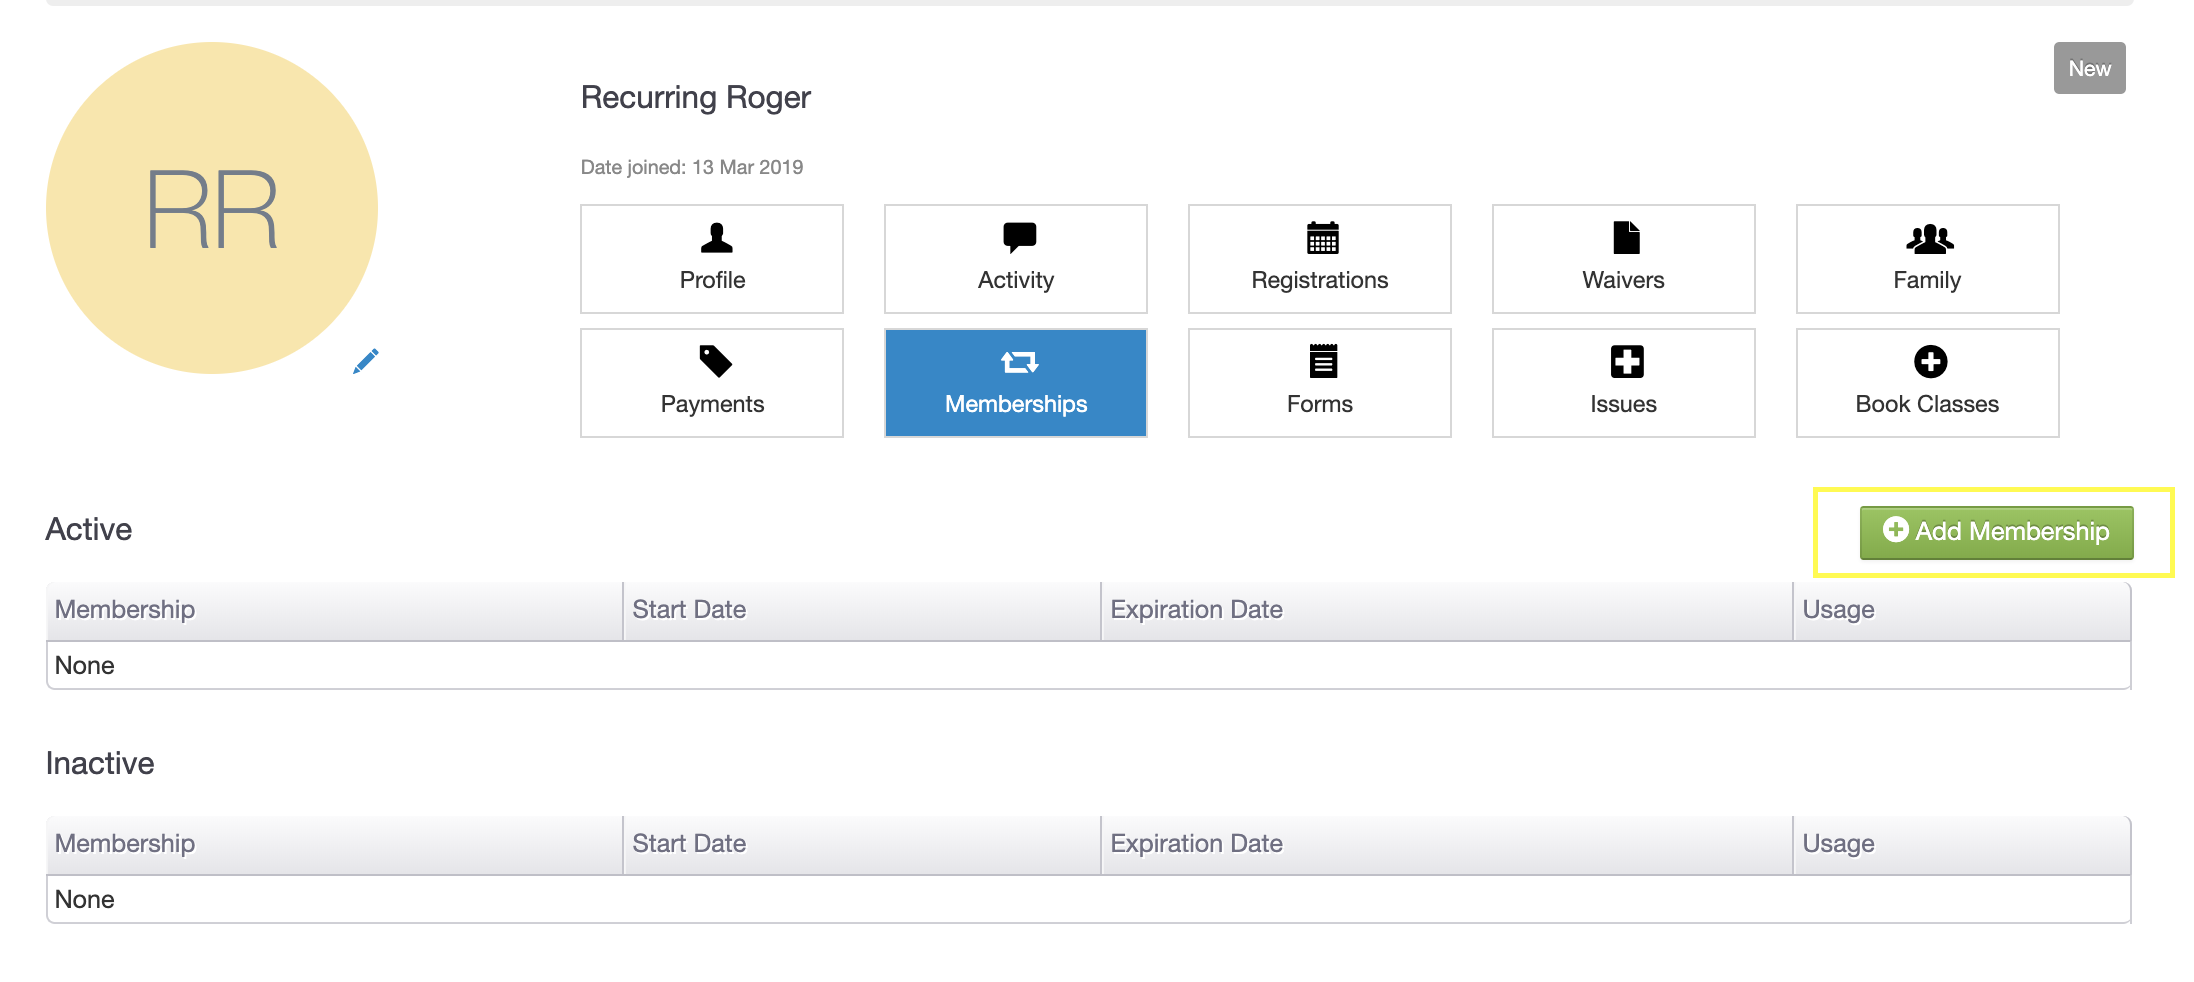2194x982 pixels.
Task: Click the green Add Membership button
Action: point(1996,532)
